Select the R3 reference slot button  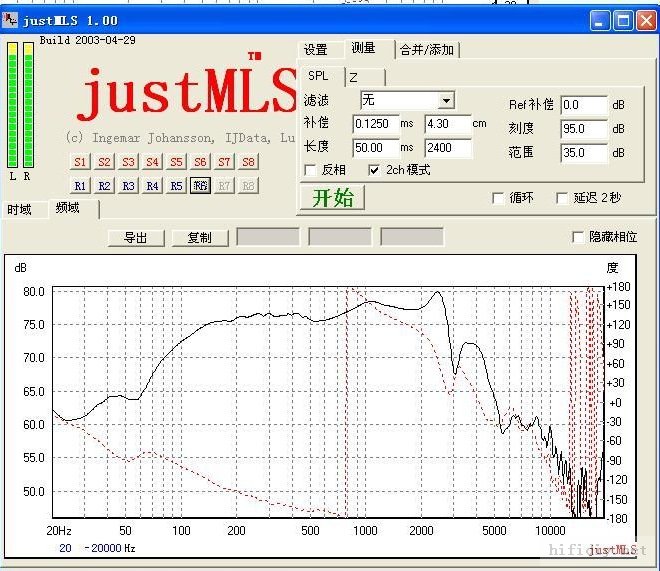tap(128, 185)
